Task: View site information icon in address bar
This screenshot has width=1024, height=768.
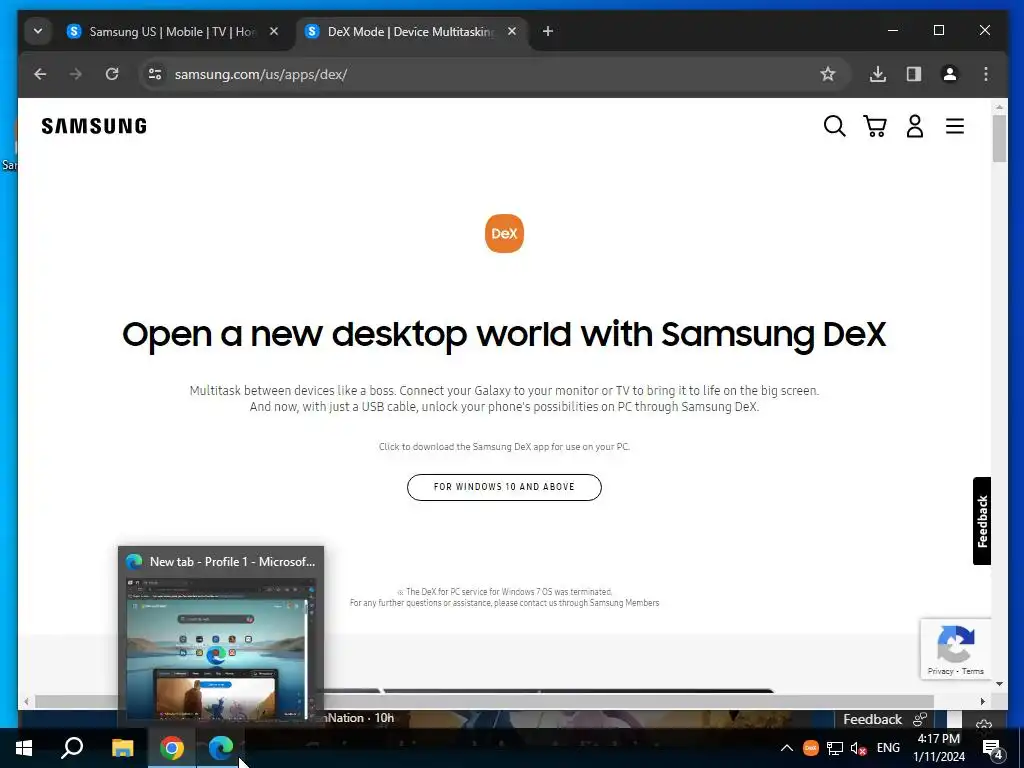Action: (155, 74)
